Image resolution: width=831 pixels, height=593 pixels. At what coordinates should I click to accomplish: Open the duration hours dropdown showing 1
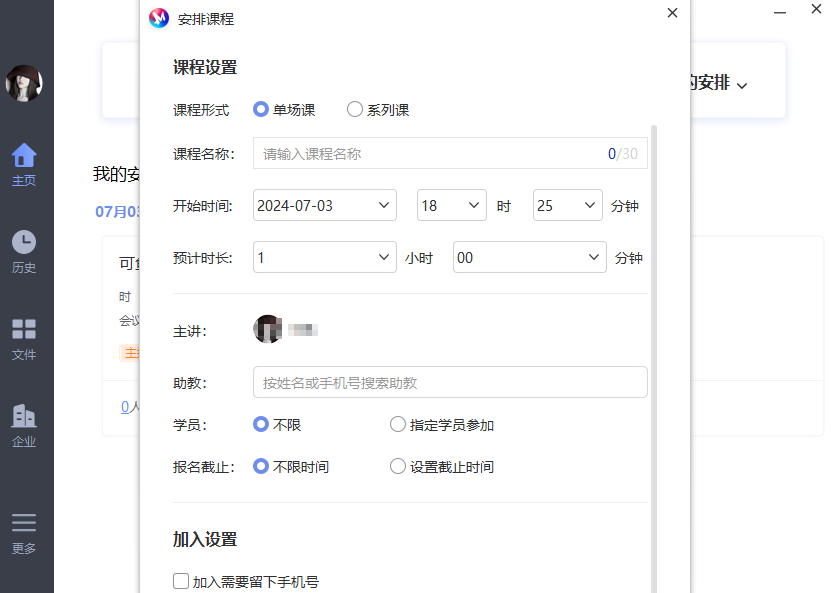[325, 257]
